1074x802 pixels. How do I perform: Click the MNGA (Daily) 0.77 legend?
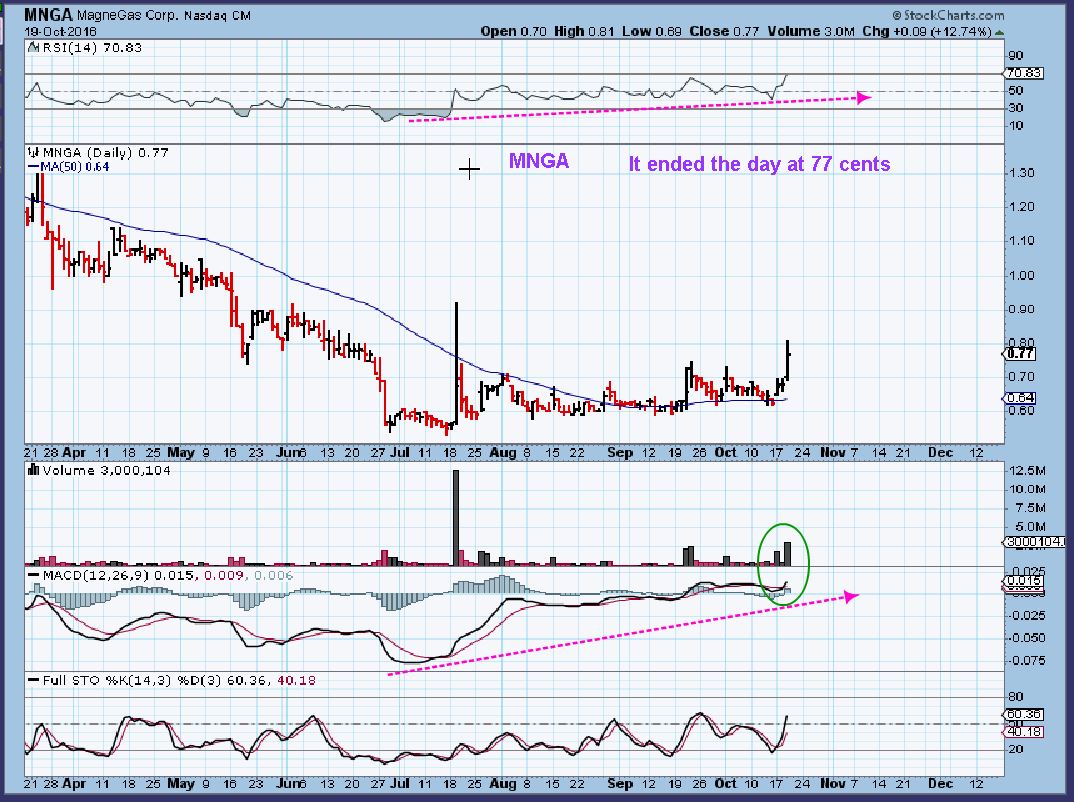click(x=105, y=152)
